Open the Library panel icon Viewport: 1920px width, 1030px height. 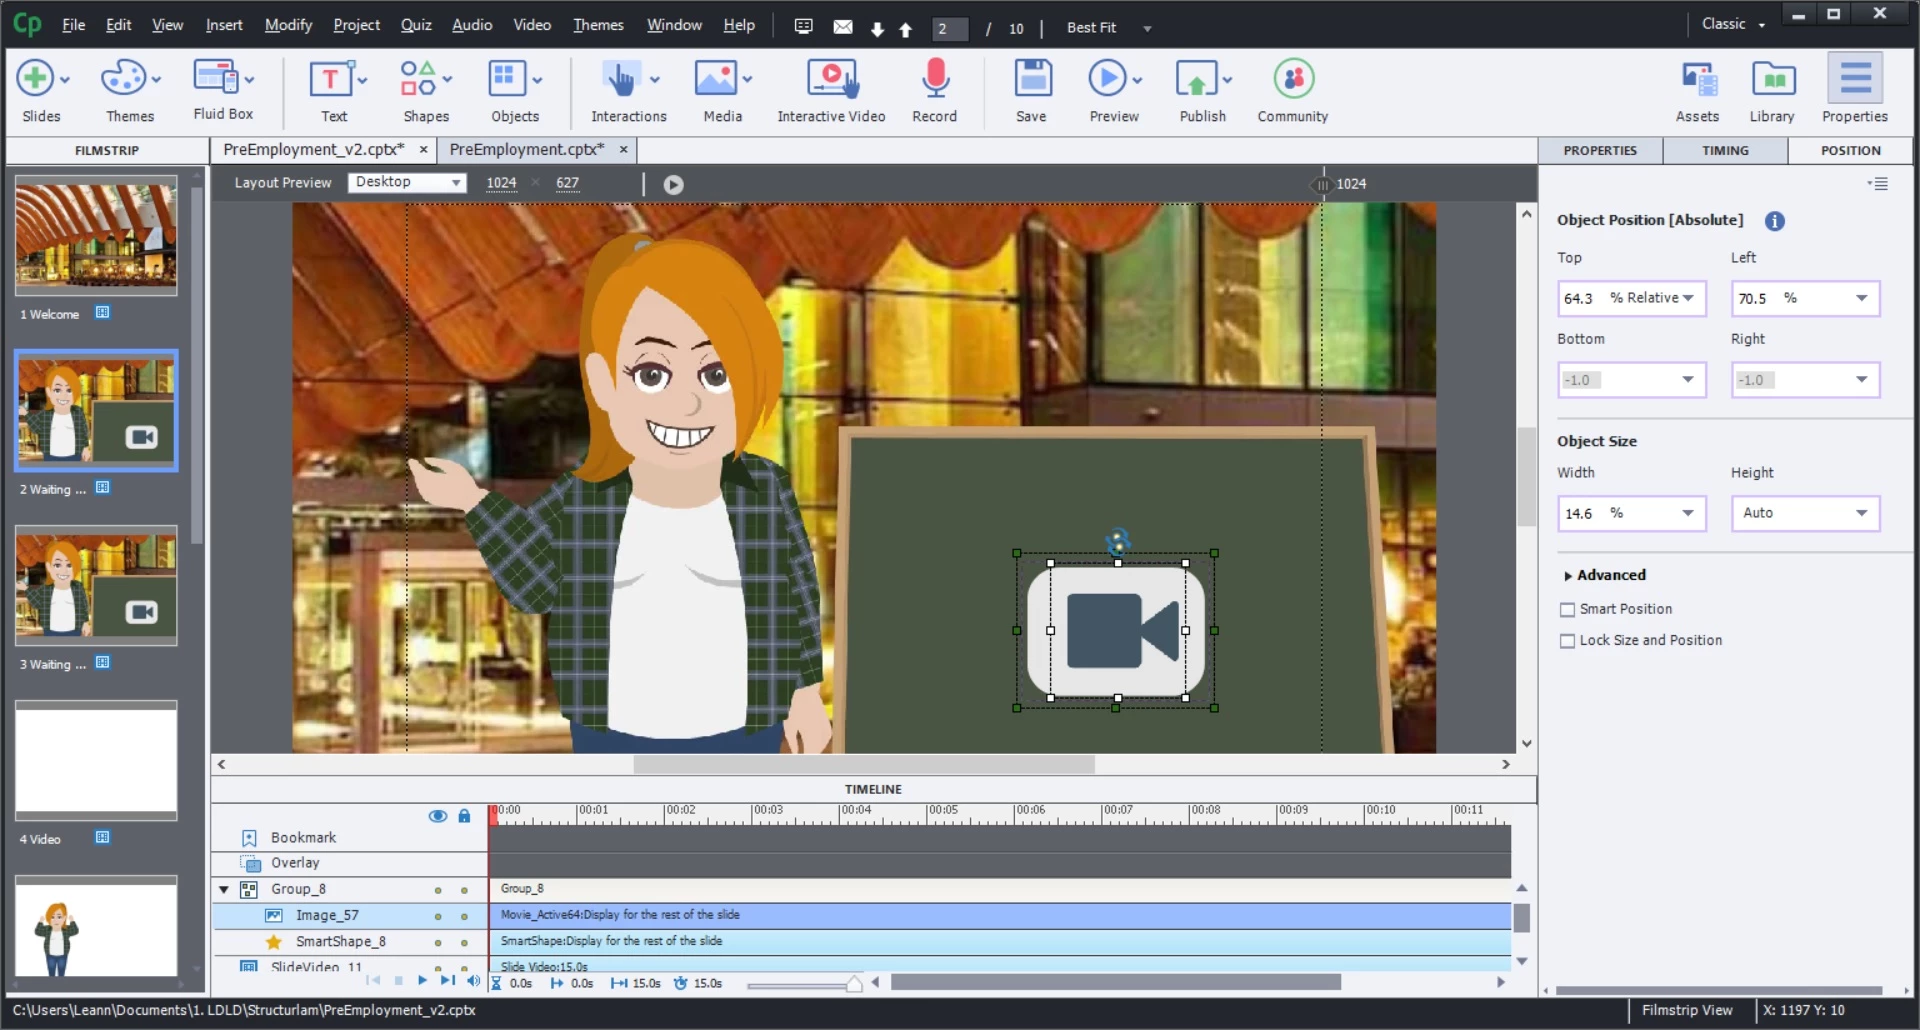click(1772, 80)
